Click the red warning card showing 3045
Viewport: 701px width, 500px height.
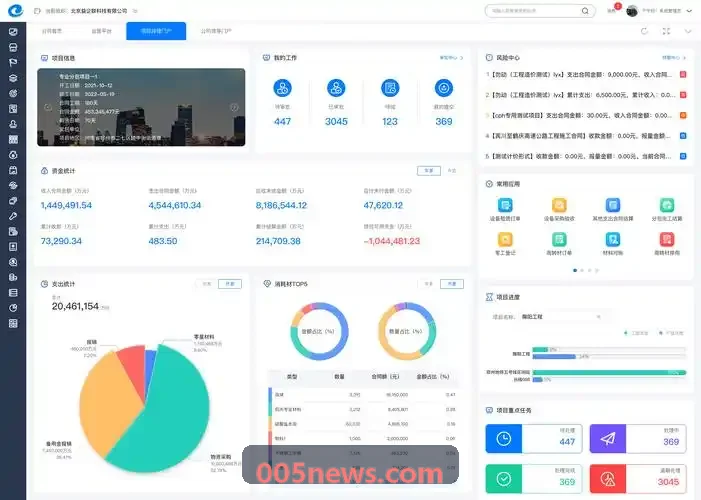638,479
